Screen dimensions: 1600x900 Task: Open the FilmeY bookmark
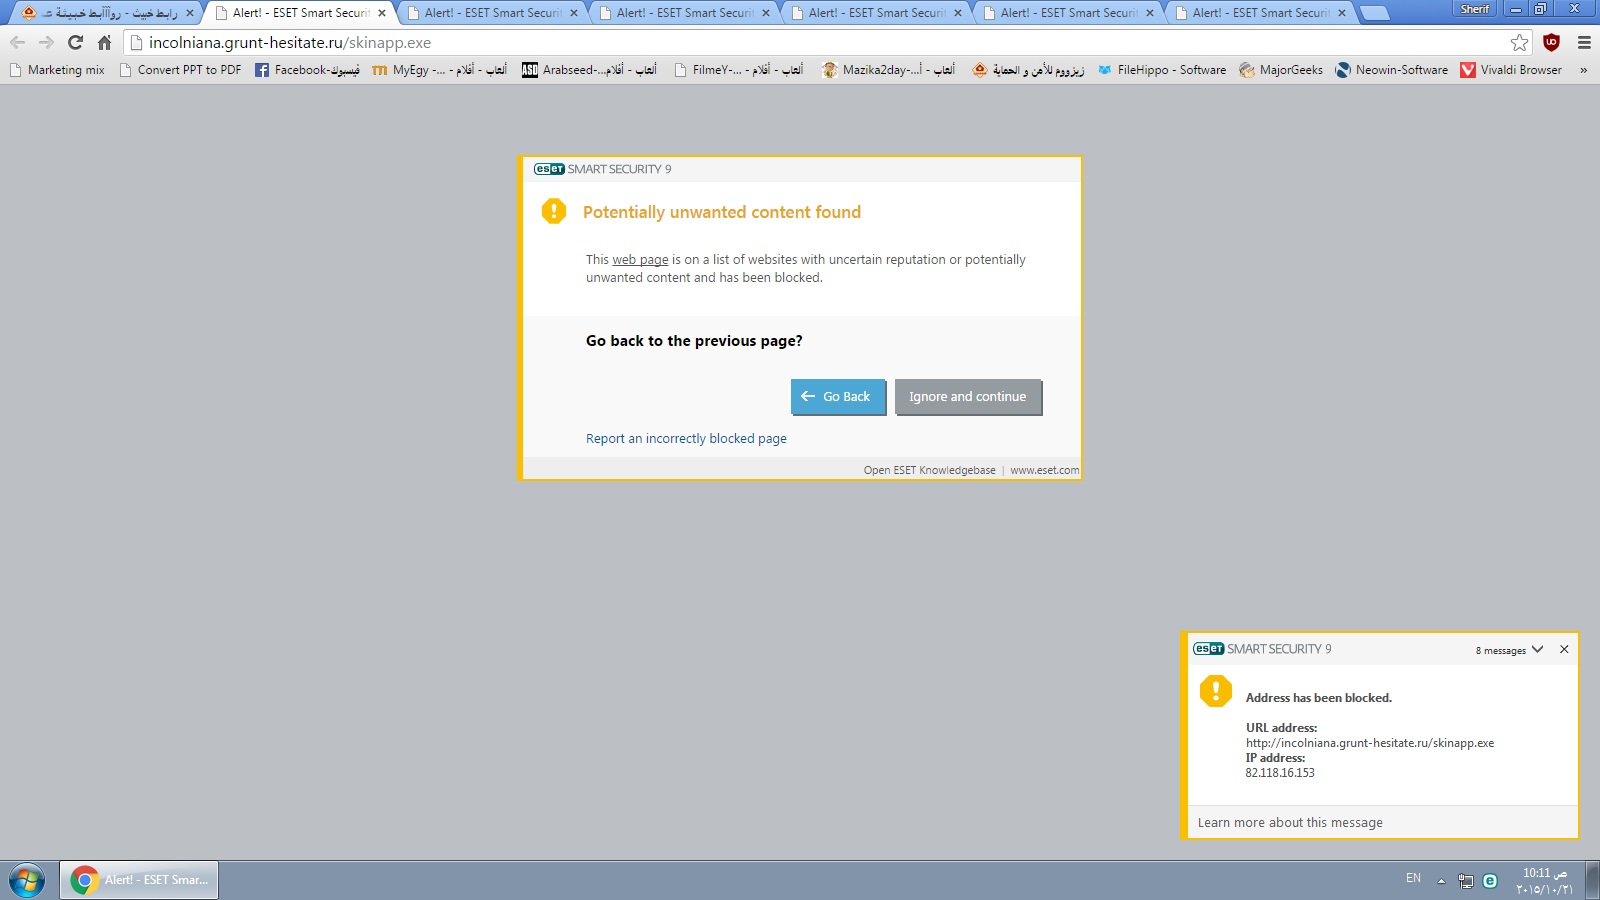tap(738, 70)
